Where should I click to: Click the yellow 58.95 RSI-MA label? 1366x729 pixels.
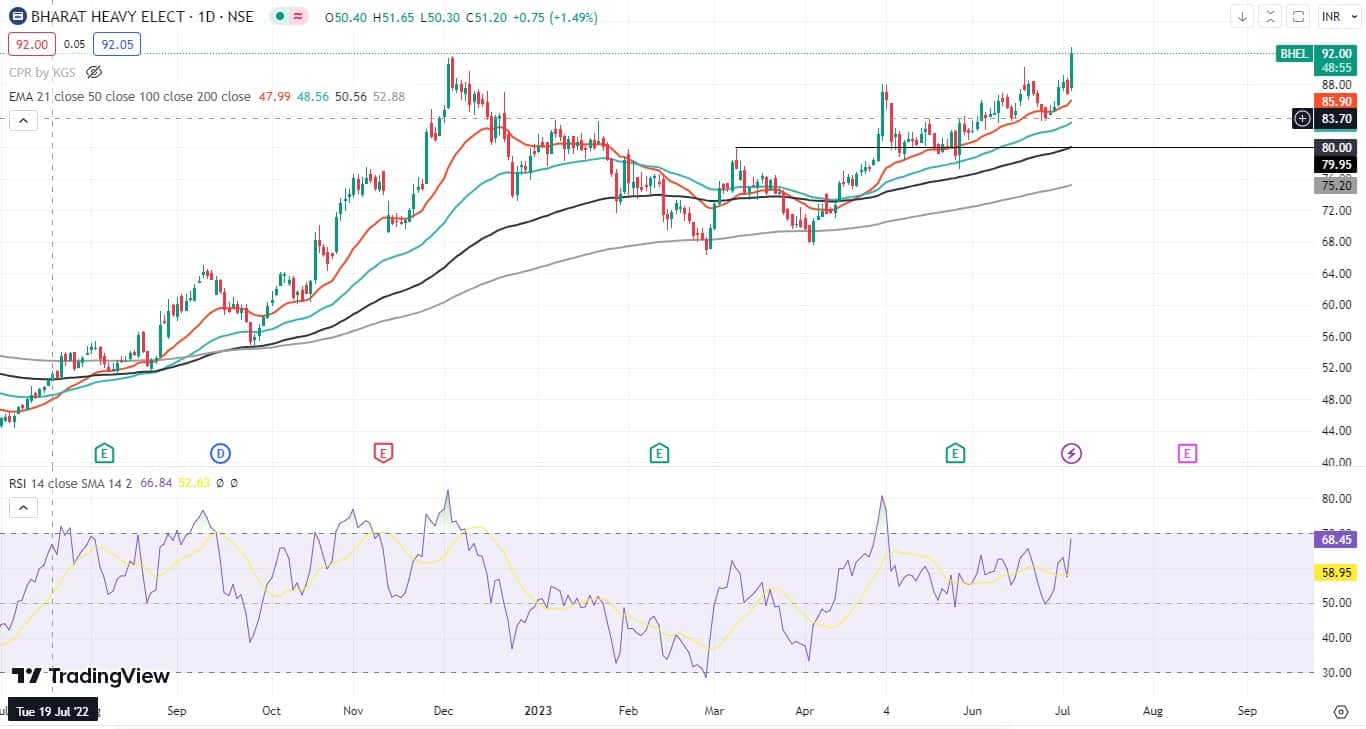[x=1337, y=572]
